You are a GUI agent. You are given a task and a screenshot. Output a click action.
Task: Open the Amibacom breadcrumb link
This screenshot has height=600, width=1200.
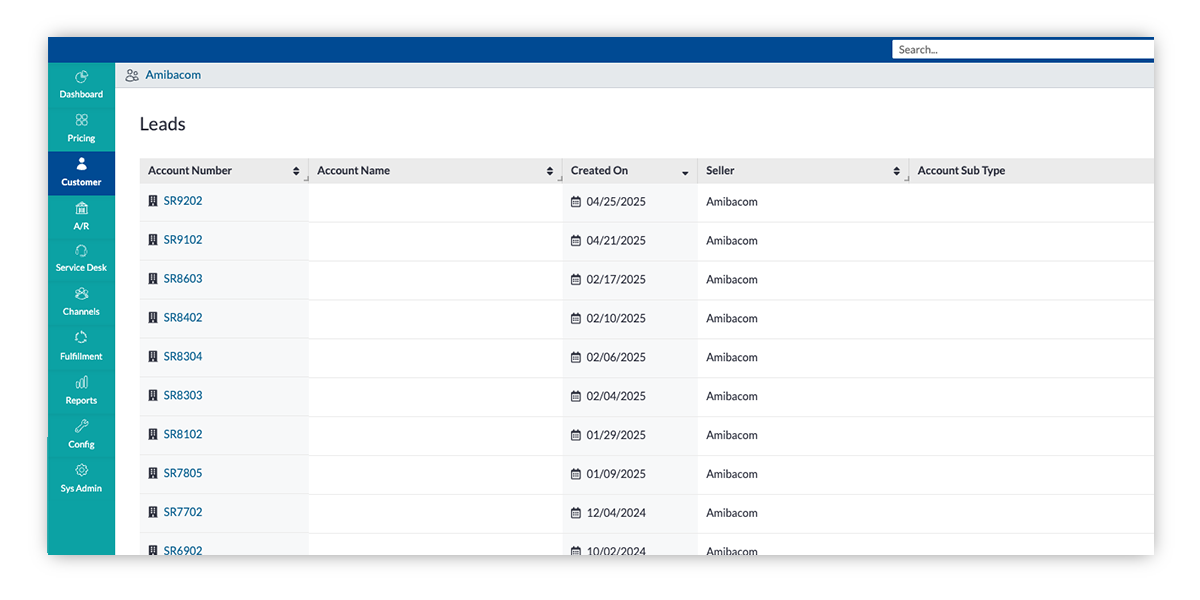tap(173, 75)
